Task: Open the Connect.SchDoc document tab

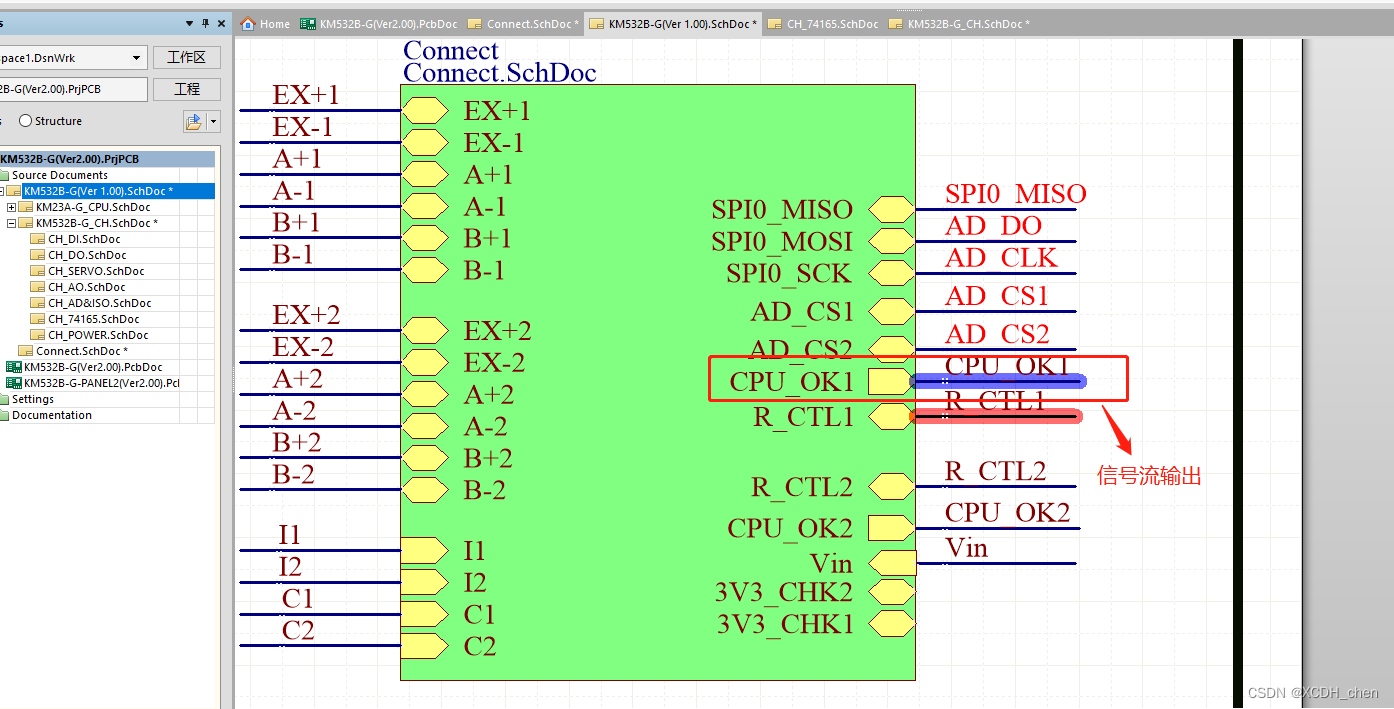Action: [523, 23]
